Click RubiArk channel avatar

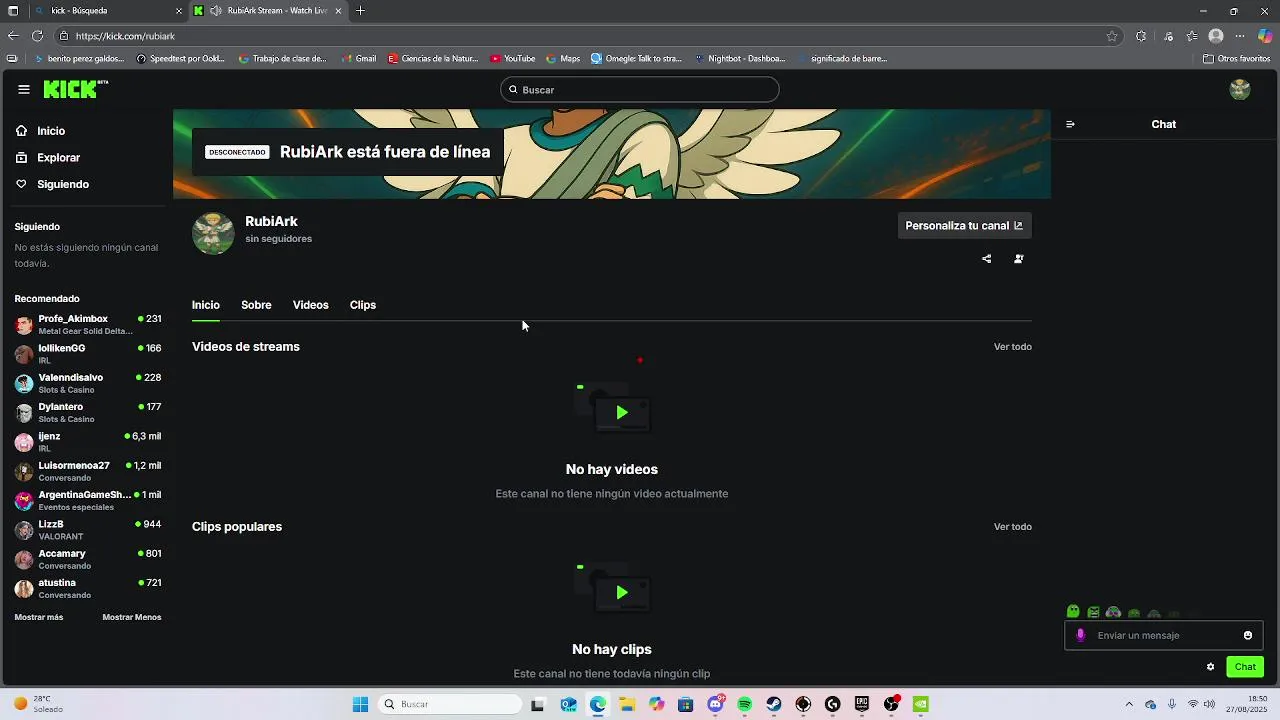pyautogui.click(x=213, y=233)
